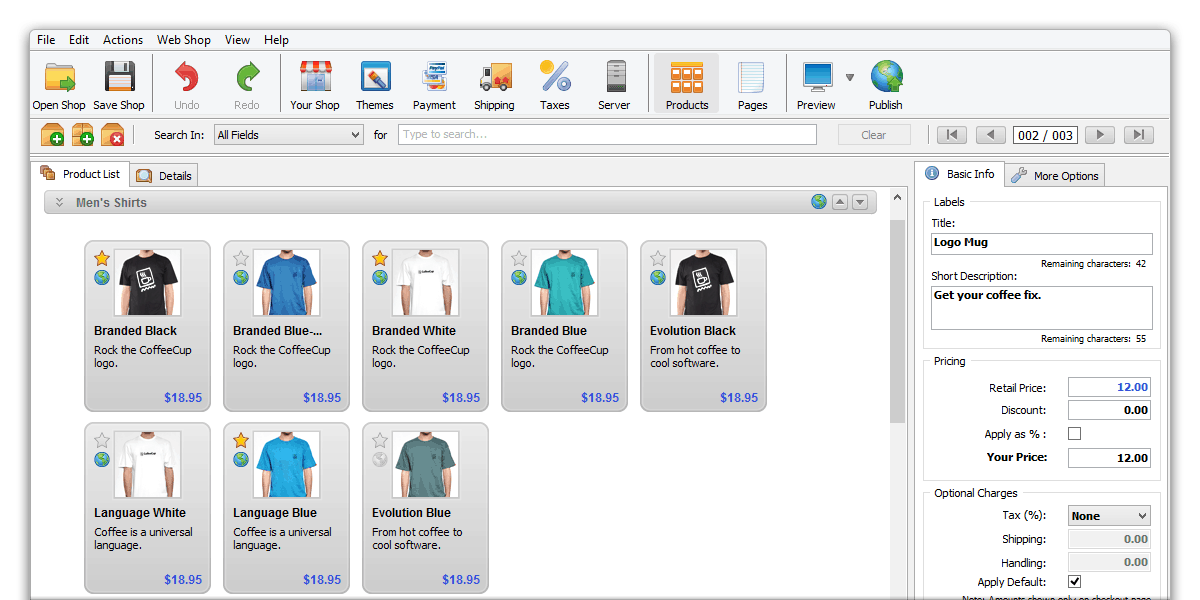Star the Language White shirt
Screen dimensions: 1200x600
pos(102,440)
